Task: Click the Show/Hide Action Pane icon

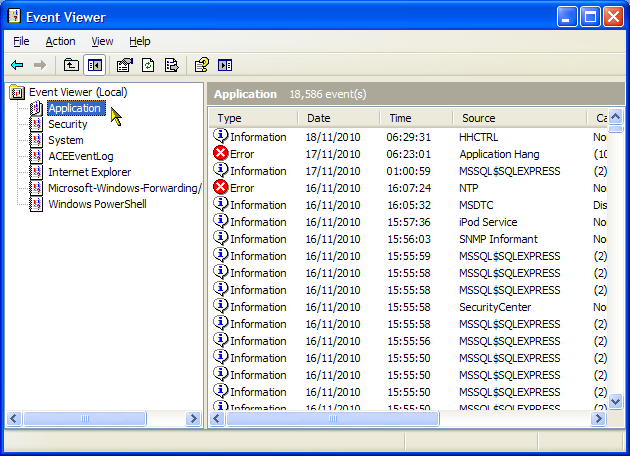Action: point(225,65)
